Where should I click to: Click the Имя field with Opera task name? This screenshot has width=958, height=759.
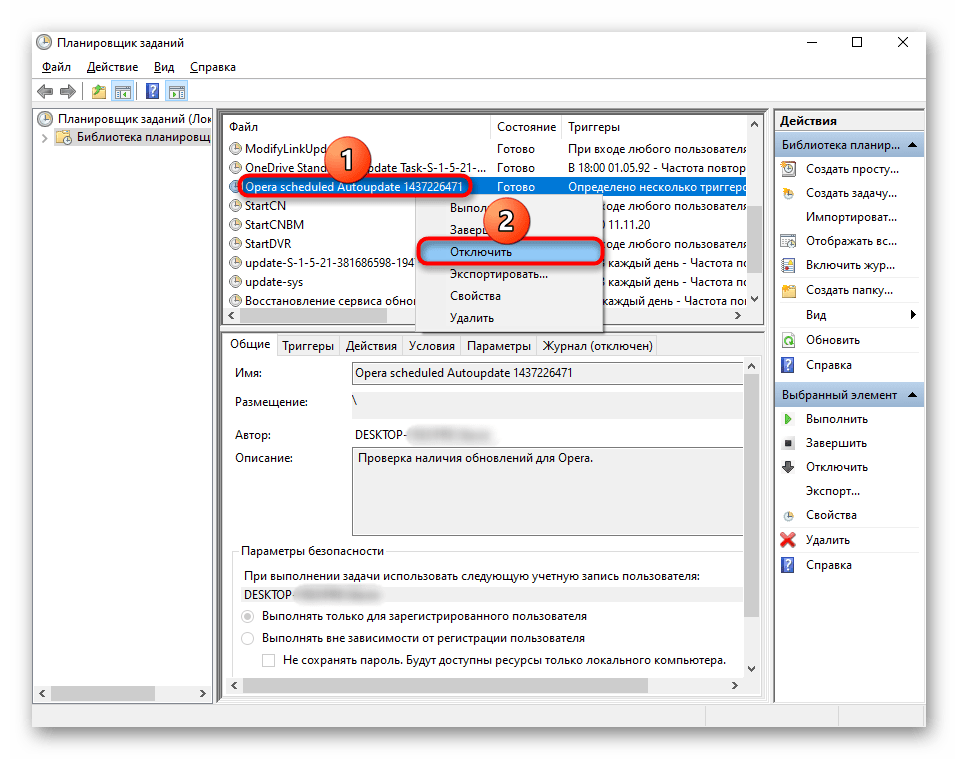(547, 373)
